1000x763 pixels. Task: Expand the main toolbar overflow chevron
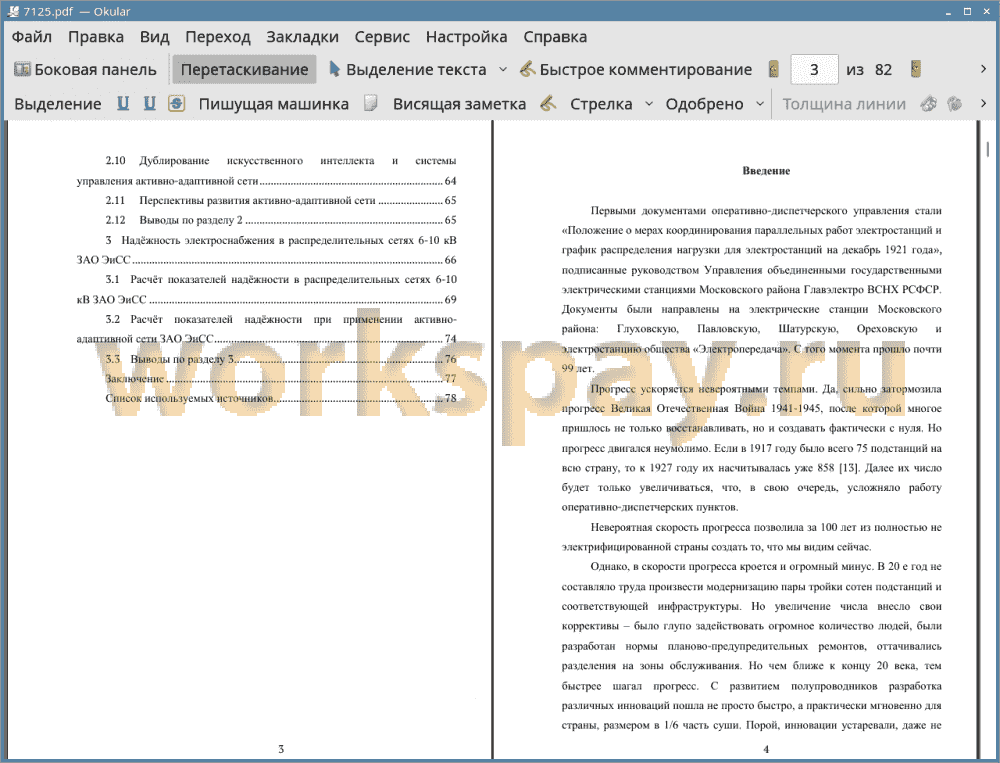pos(983,69)
